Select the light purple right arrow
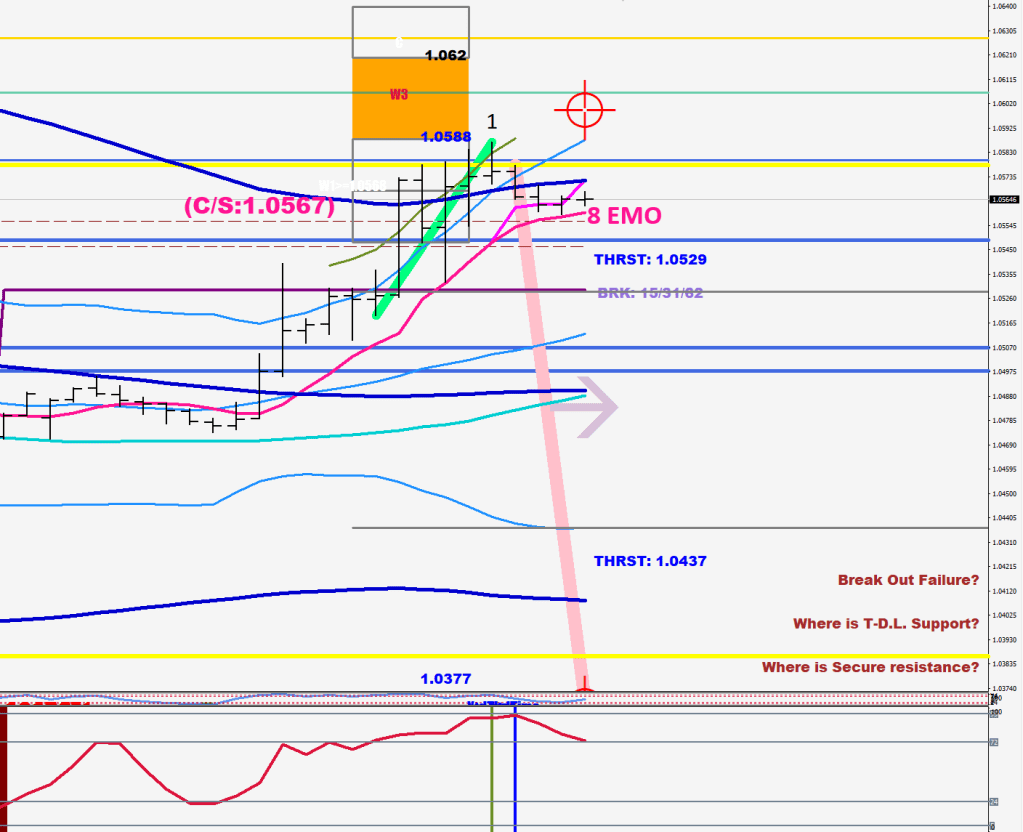The height and width of the screenshot is (832, 1023). 597,406
